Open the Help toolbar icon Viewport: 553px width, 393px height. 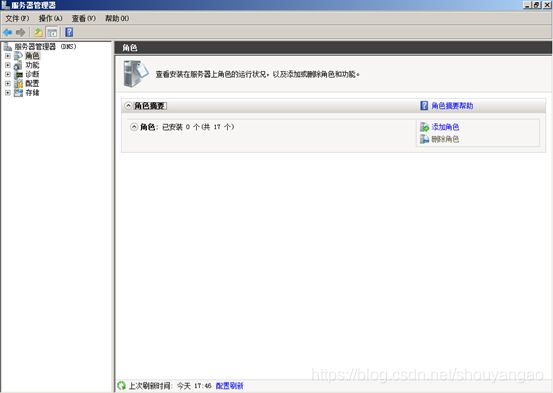(x=69, y=32)
